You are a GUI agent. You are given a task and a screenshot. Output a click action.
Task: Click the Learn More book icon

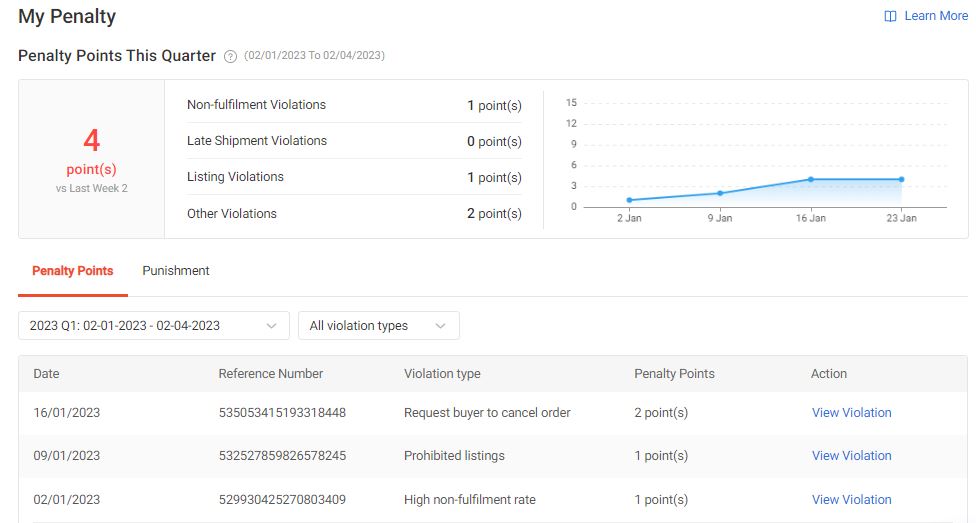click(890, 16)
